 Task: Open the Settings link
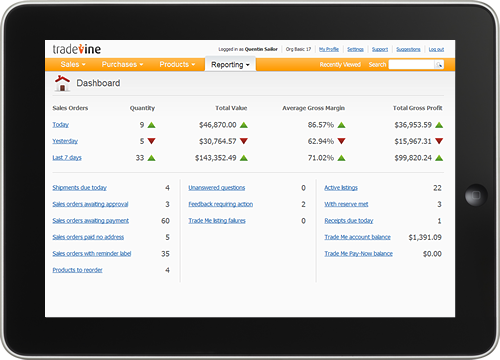tap(355, 49)
